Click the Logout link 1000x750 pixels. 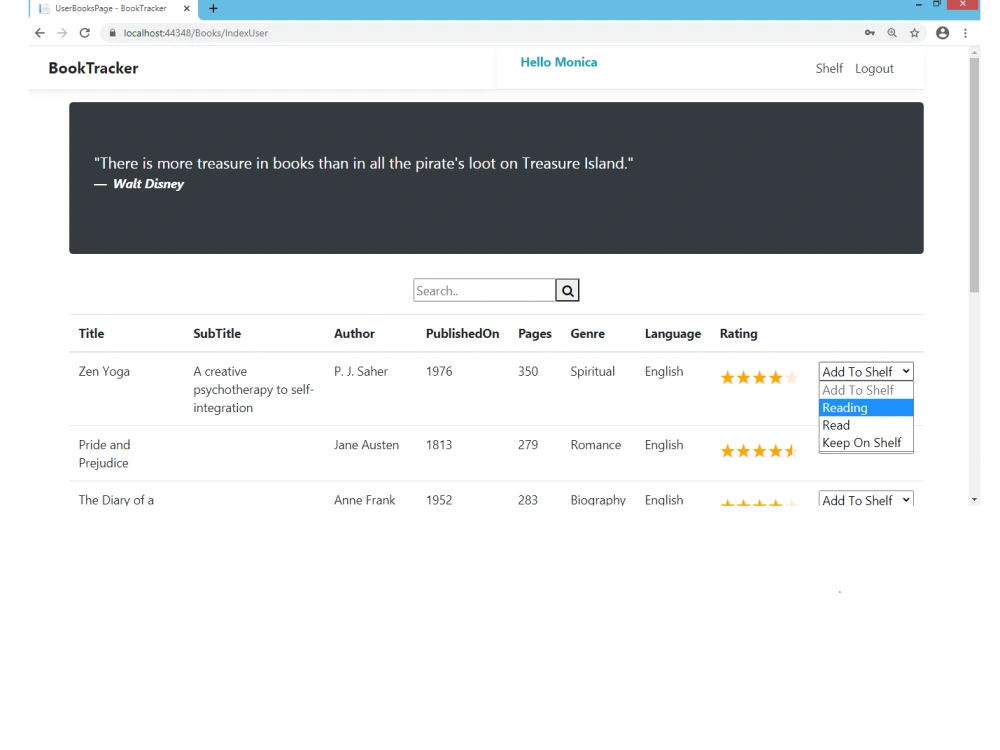click(x=874, y=68)
